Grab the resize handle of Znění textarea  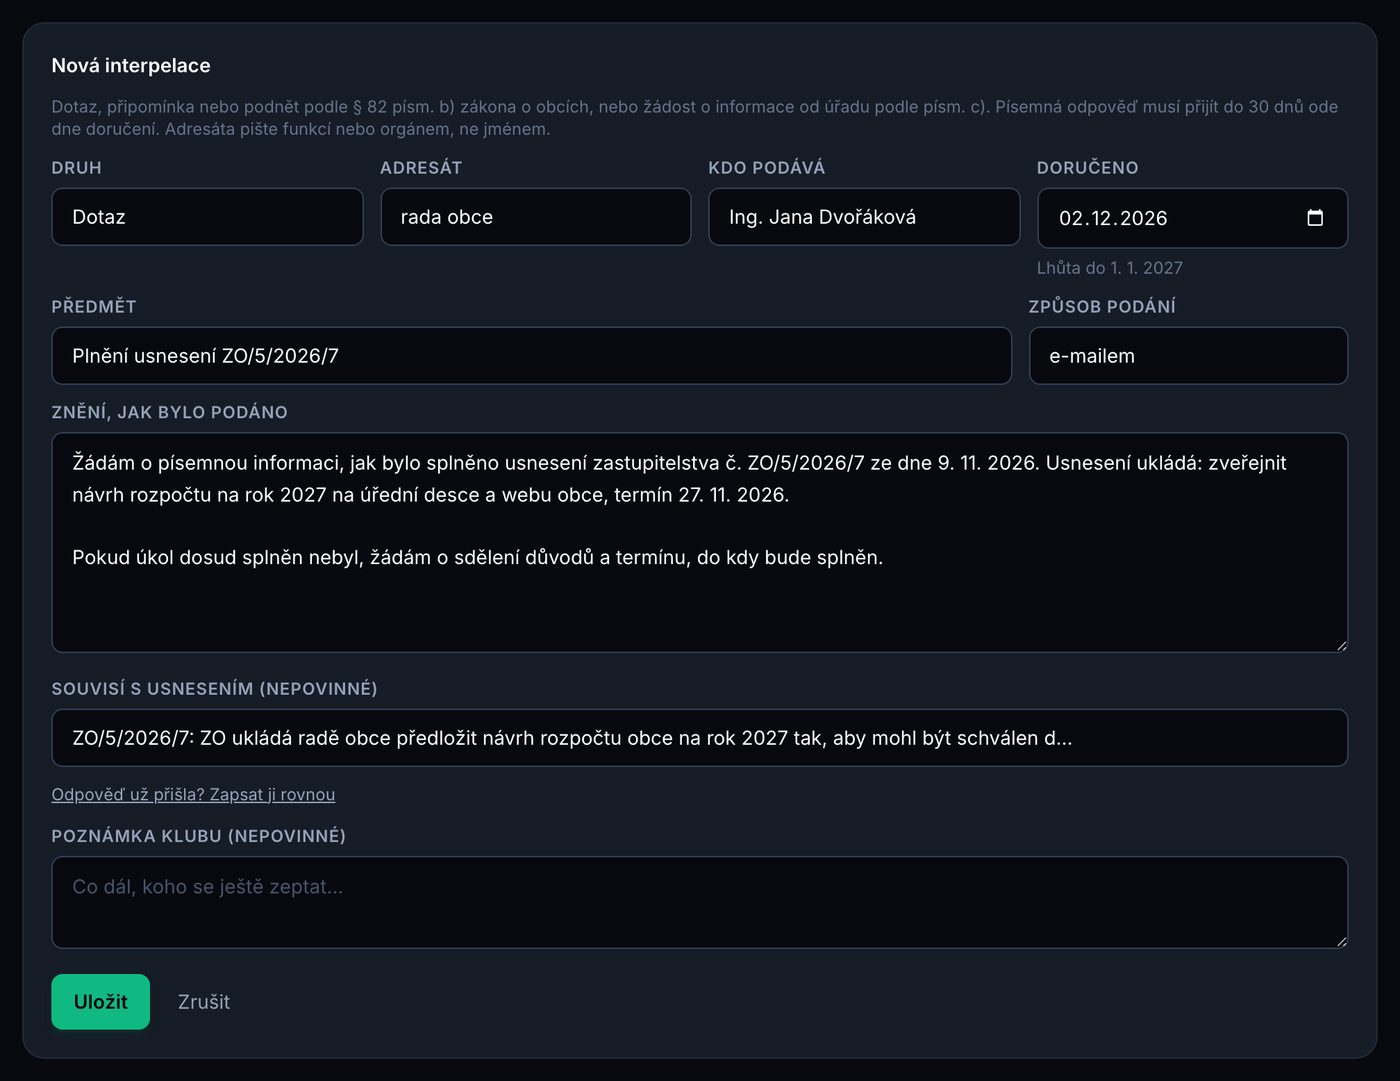1341,646
